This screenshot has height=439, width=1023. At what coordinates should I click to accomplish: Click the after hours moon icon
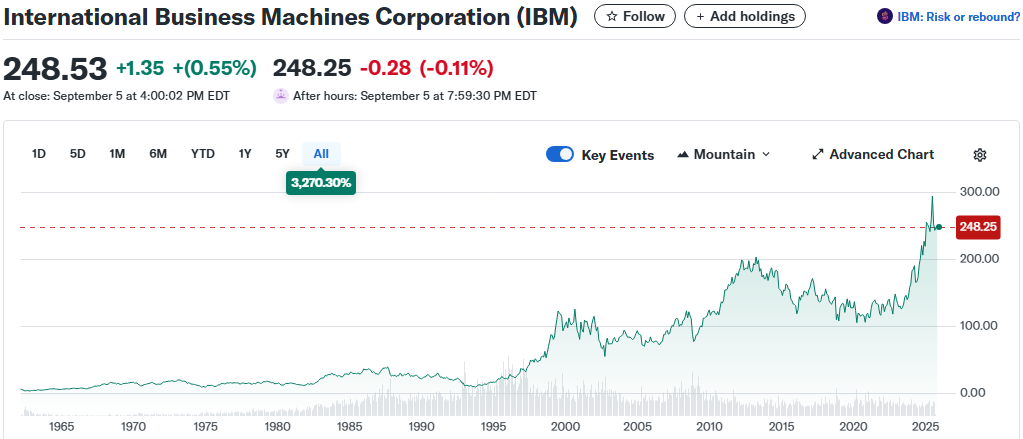(281, 96)
